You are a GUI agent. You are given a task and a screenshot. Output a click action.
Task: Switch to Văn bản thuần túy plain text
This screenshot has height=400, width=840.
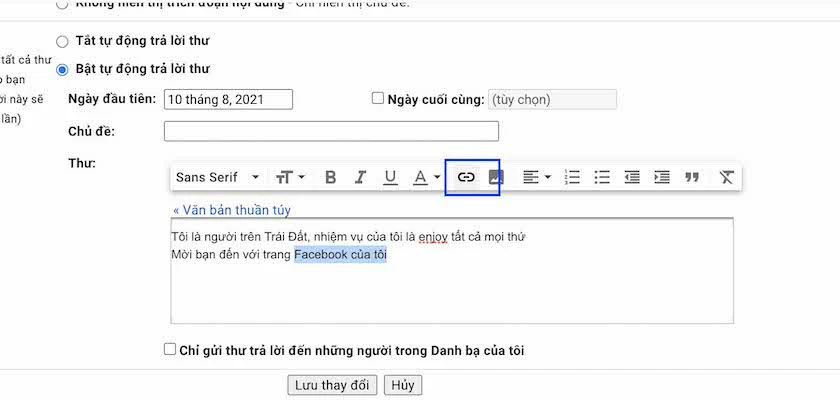point(232,210)
